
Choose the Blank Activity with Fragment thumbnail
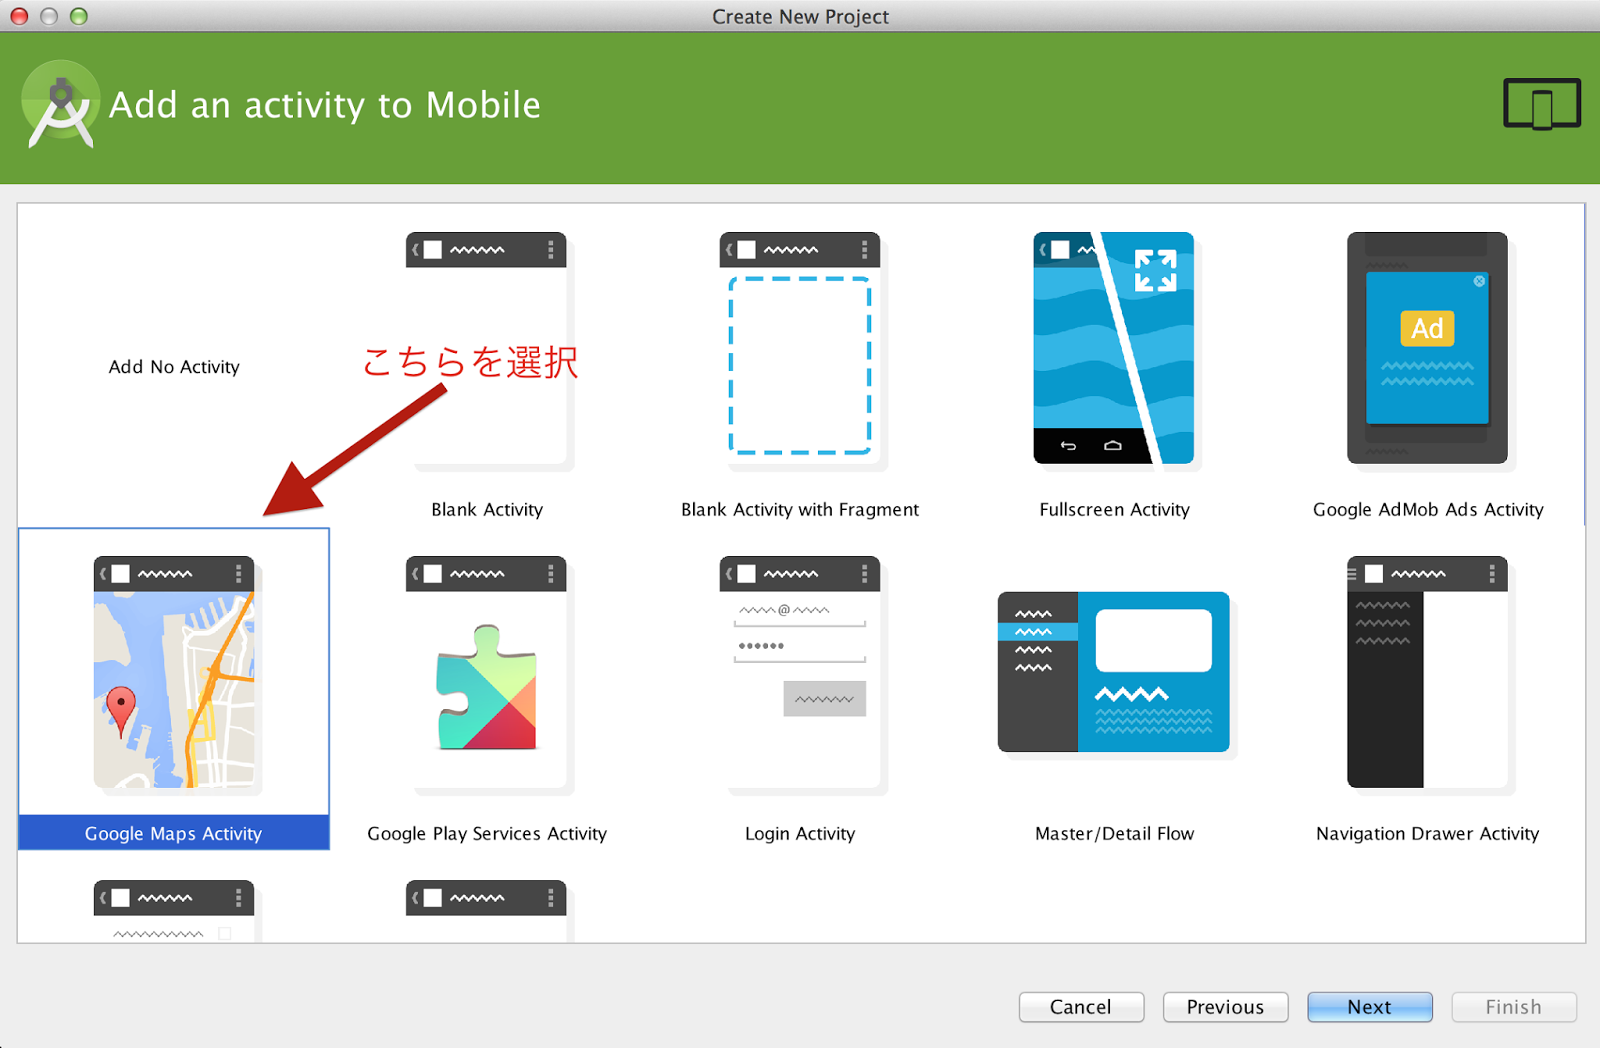coord(800,350)
